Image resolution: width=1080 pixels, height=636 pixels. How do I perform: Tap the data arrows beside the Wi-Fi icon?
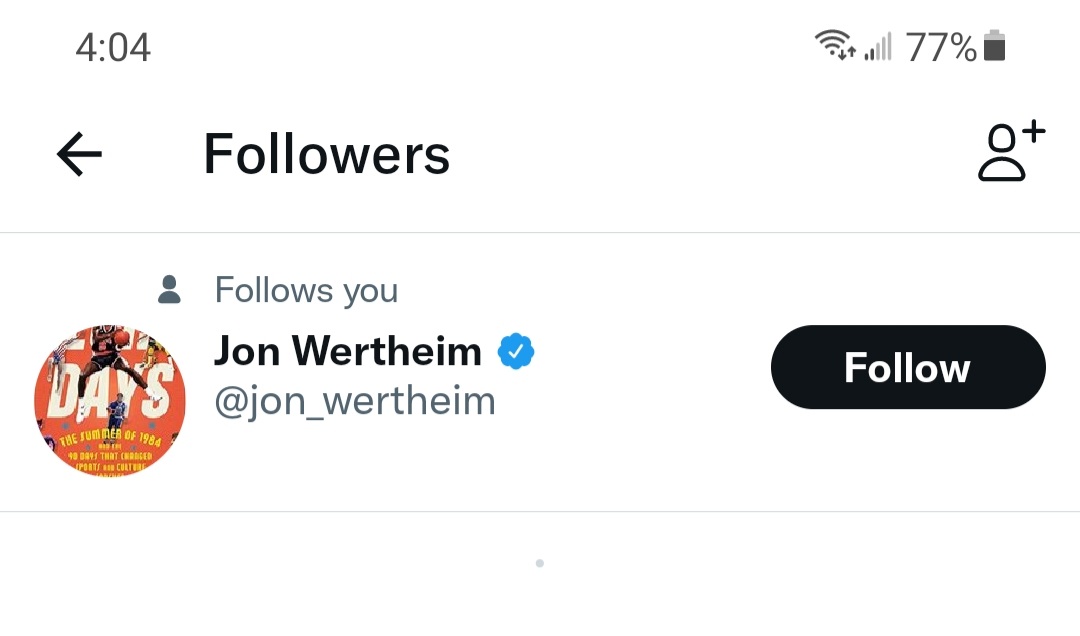[x=847, y=52]
